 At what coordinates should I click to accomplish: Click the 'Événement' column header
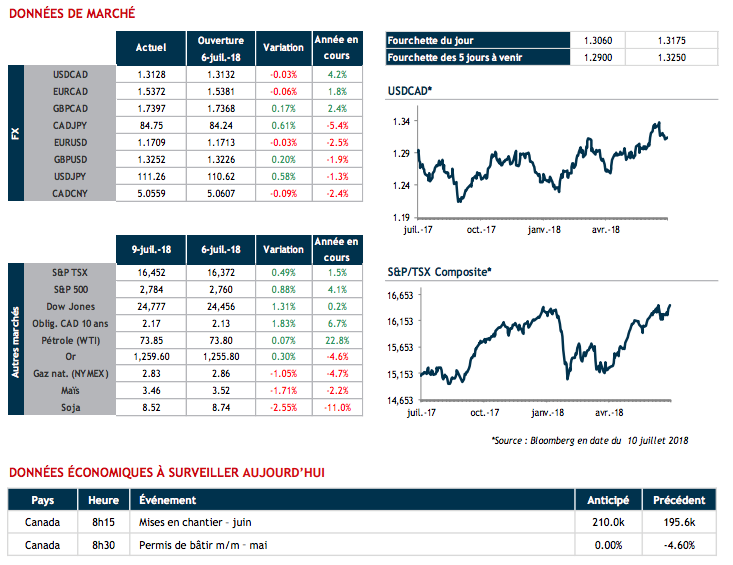coord(168,500)
